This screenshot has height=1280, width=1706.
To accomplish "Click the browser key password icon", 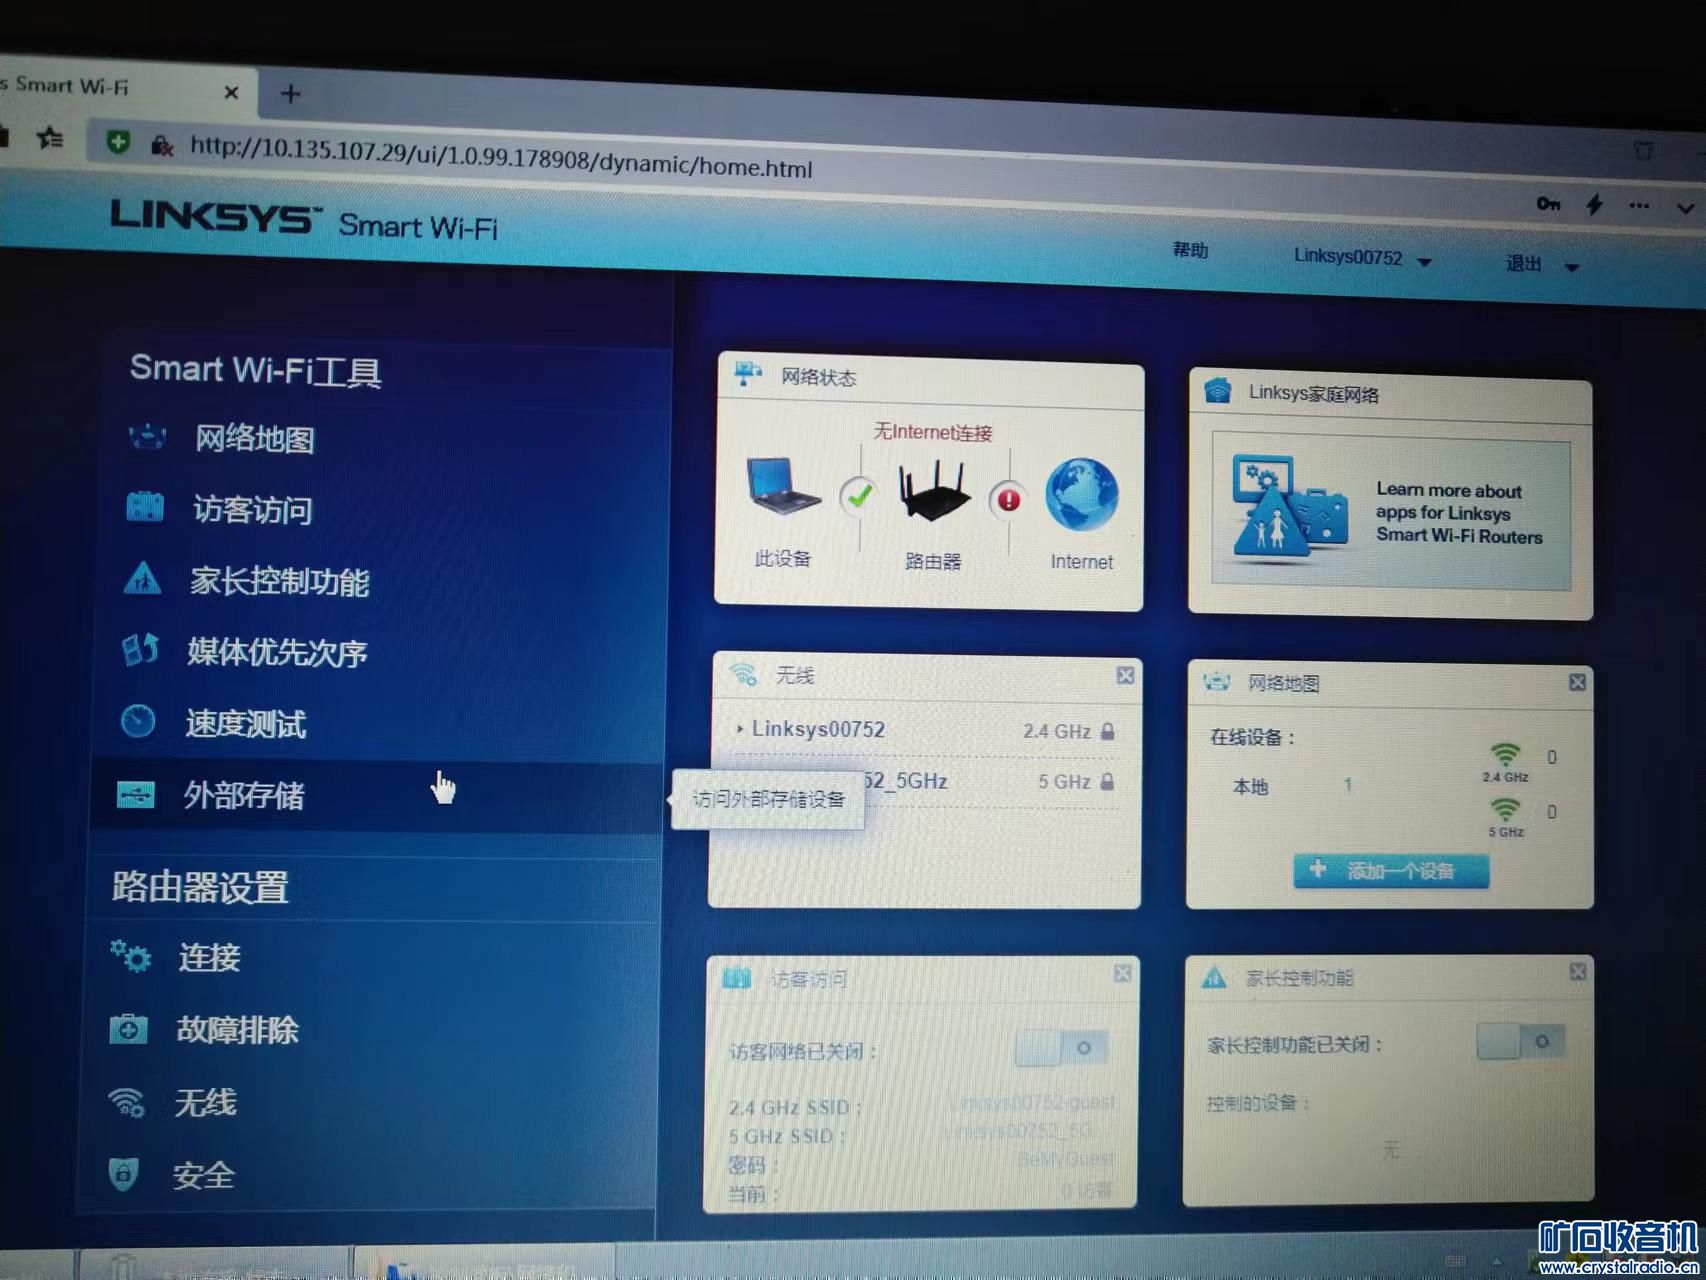I will (x=1548, y=204).
